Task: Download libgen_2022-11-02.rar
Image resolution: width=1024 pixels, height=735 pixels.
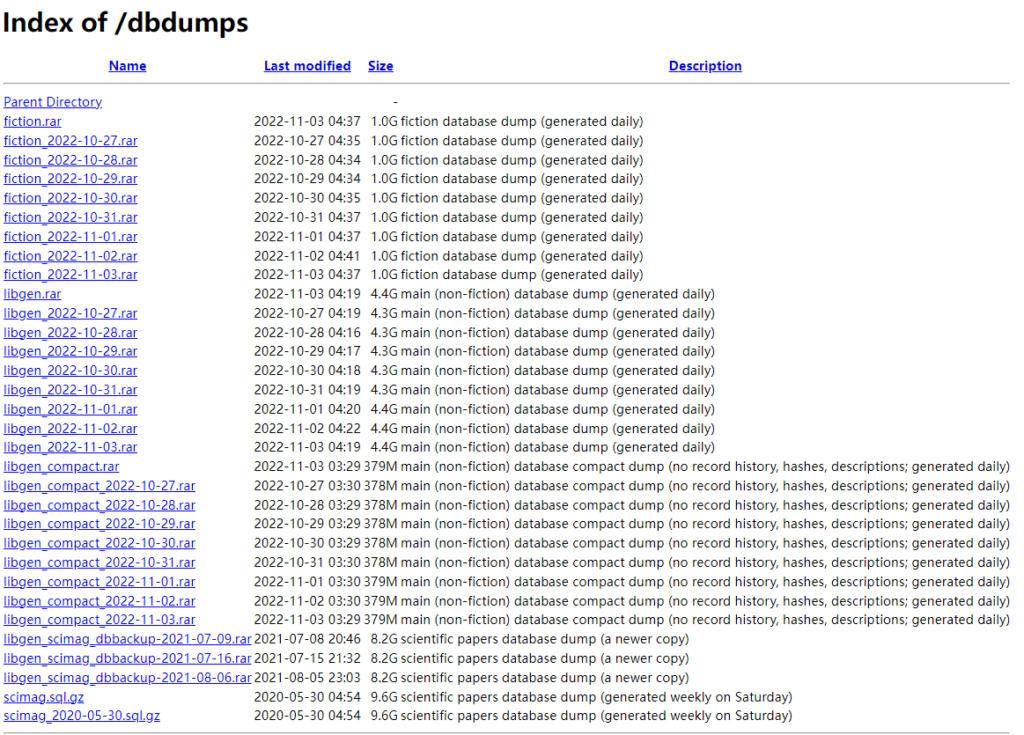Action: (71, 429)
